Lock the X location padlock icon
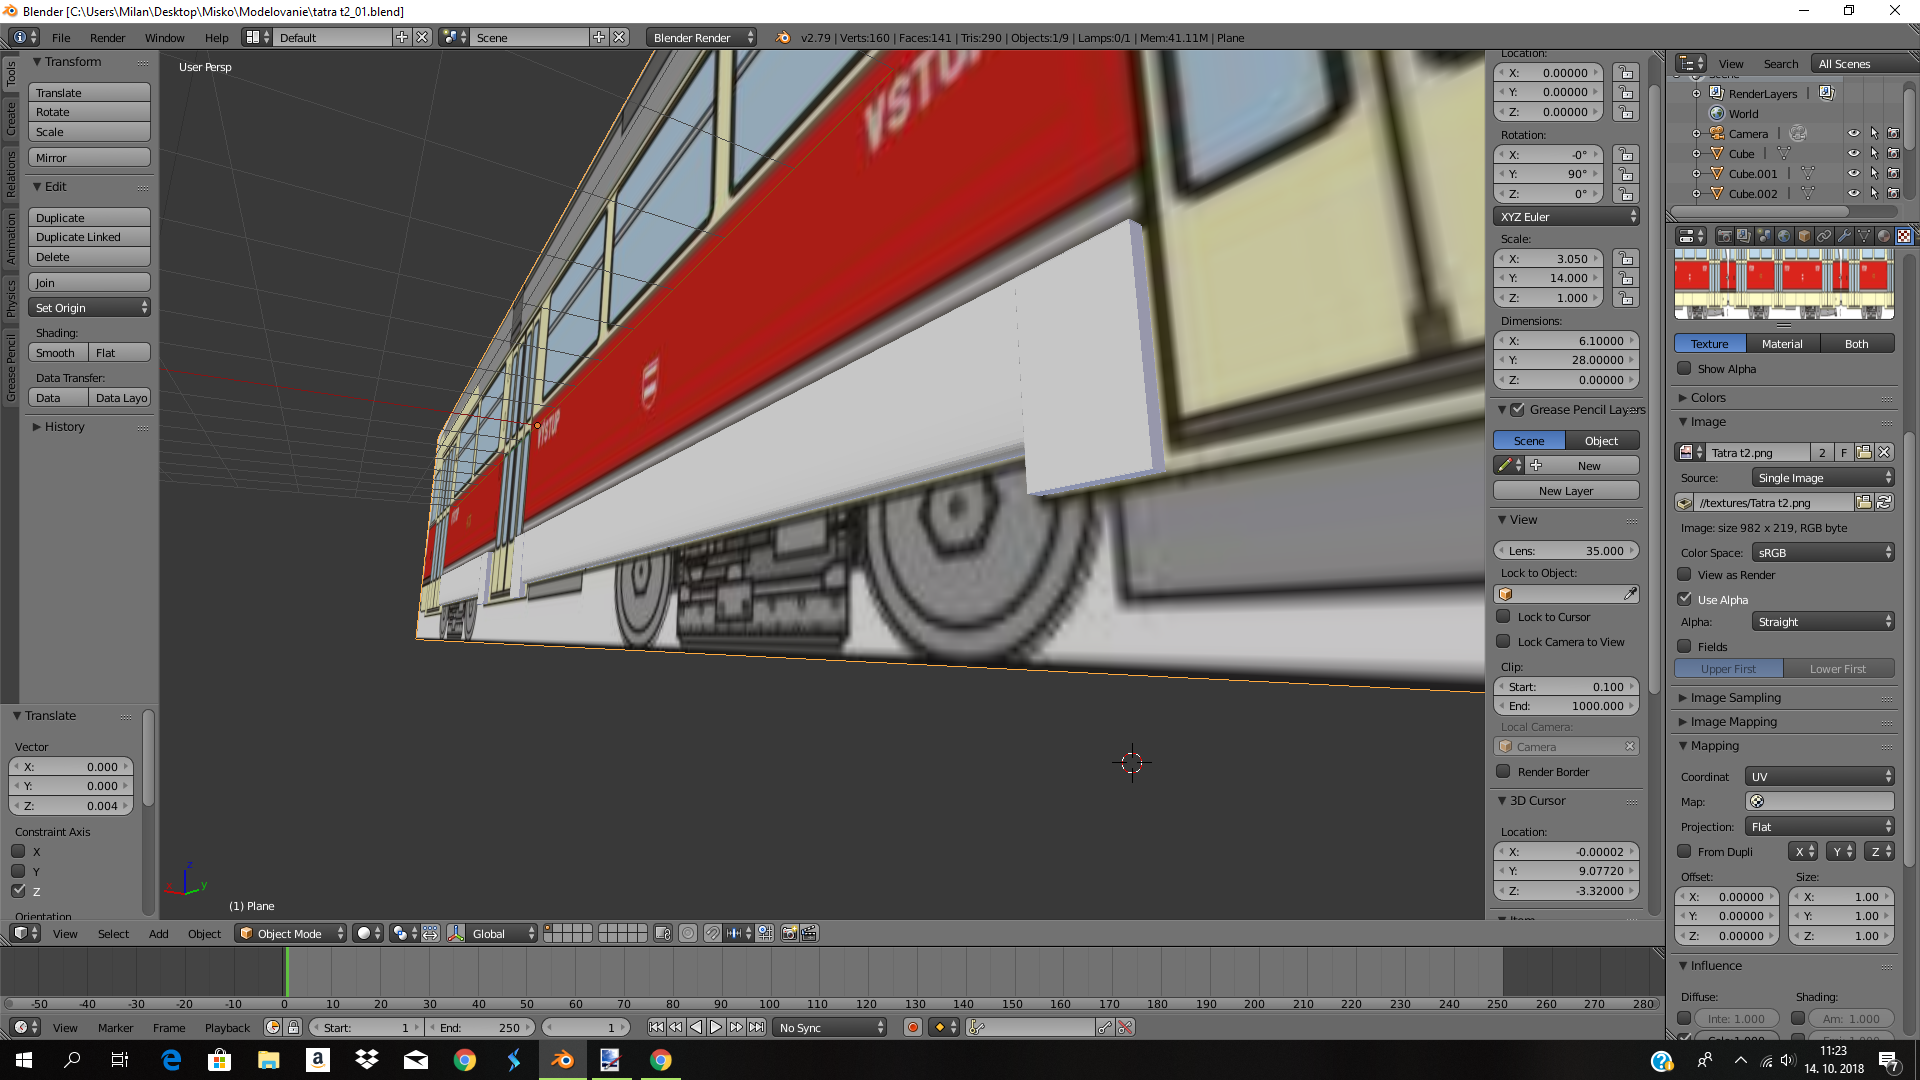Screen dimensions: 1920x1080 pos(1626,73)
